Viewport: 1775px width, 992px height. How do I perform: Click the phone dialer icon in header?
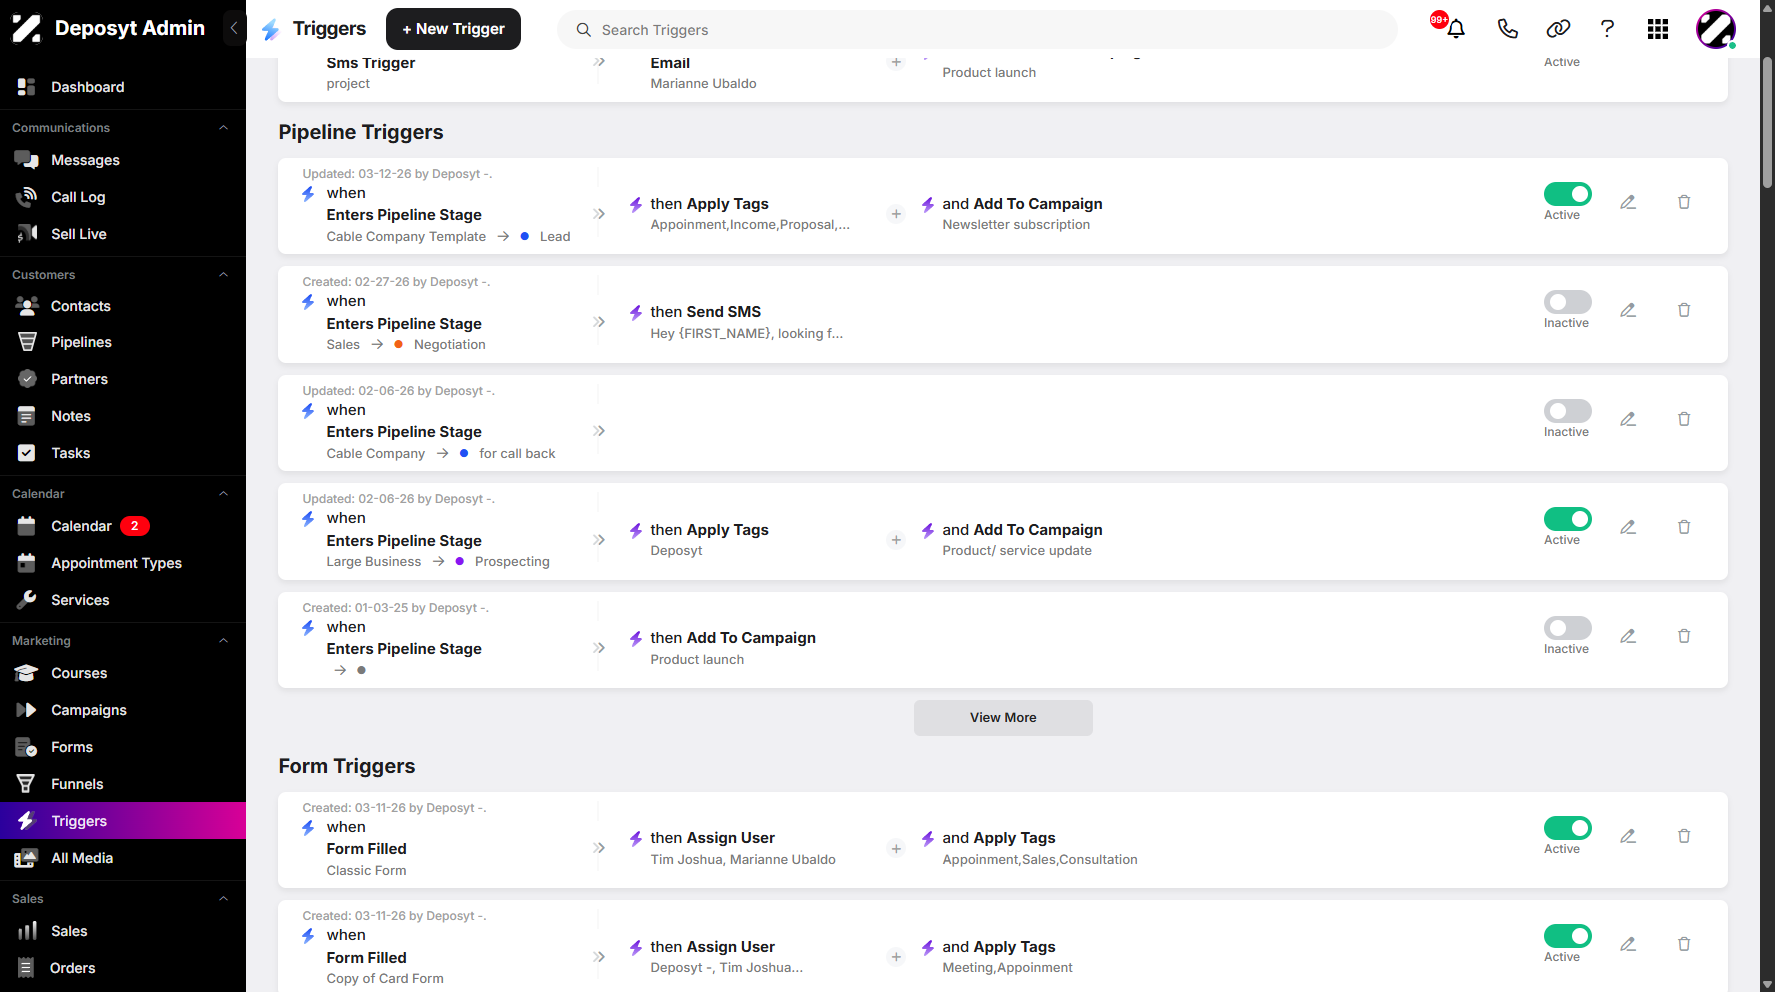tap(1507, 29)
